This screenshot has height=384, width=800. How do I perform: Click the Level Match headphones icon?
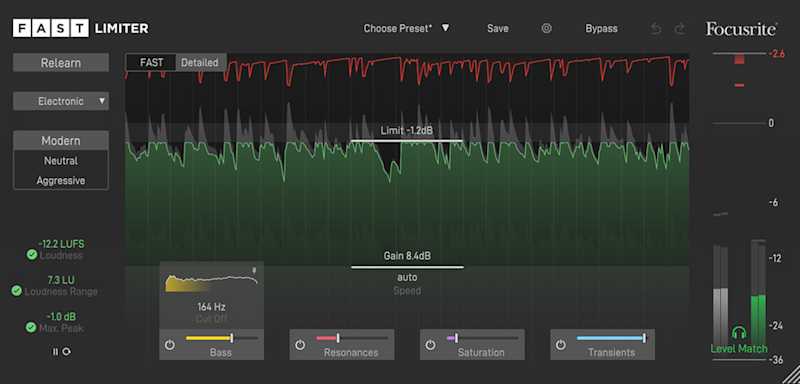pos(739,334)
